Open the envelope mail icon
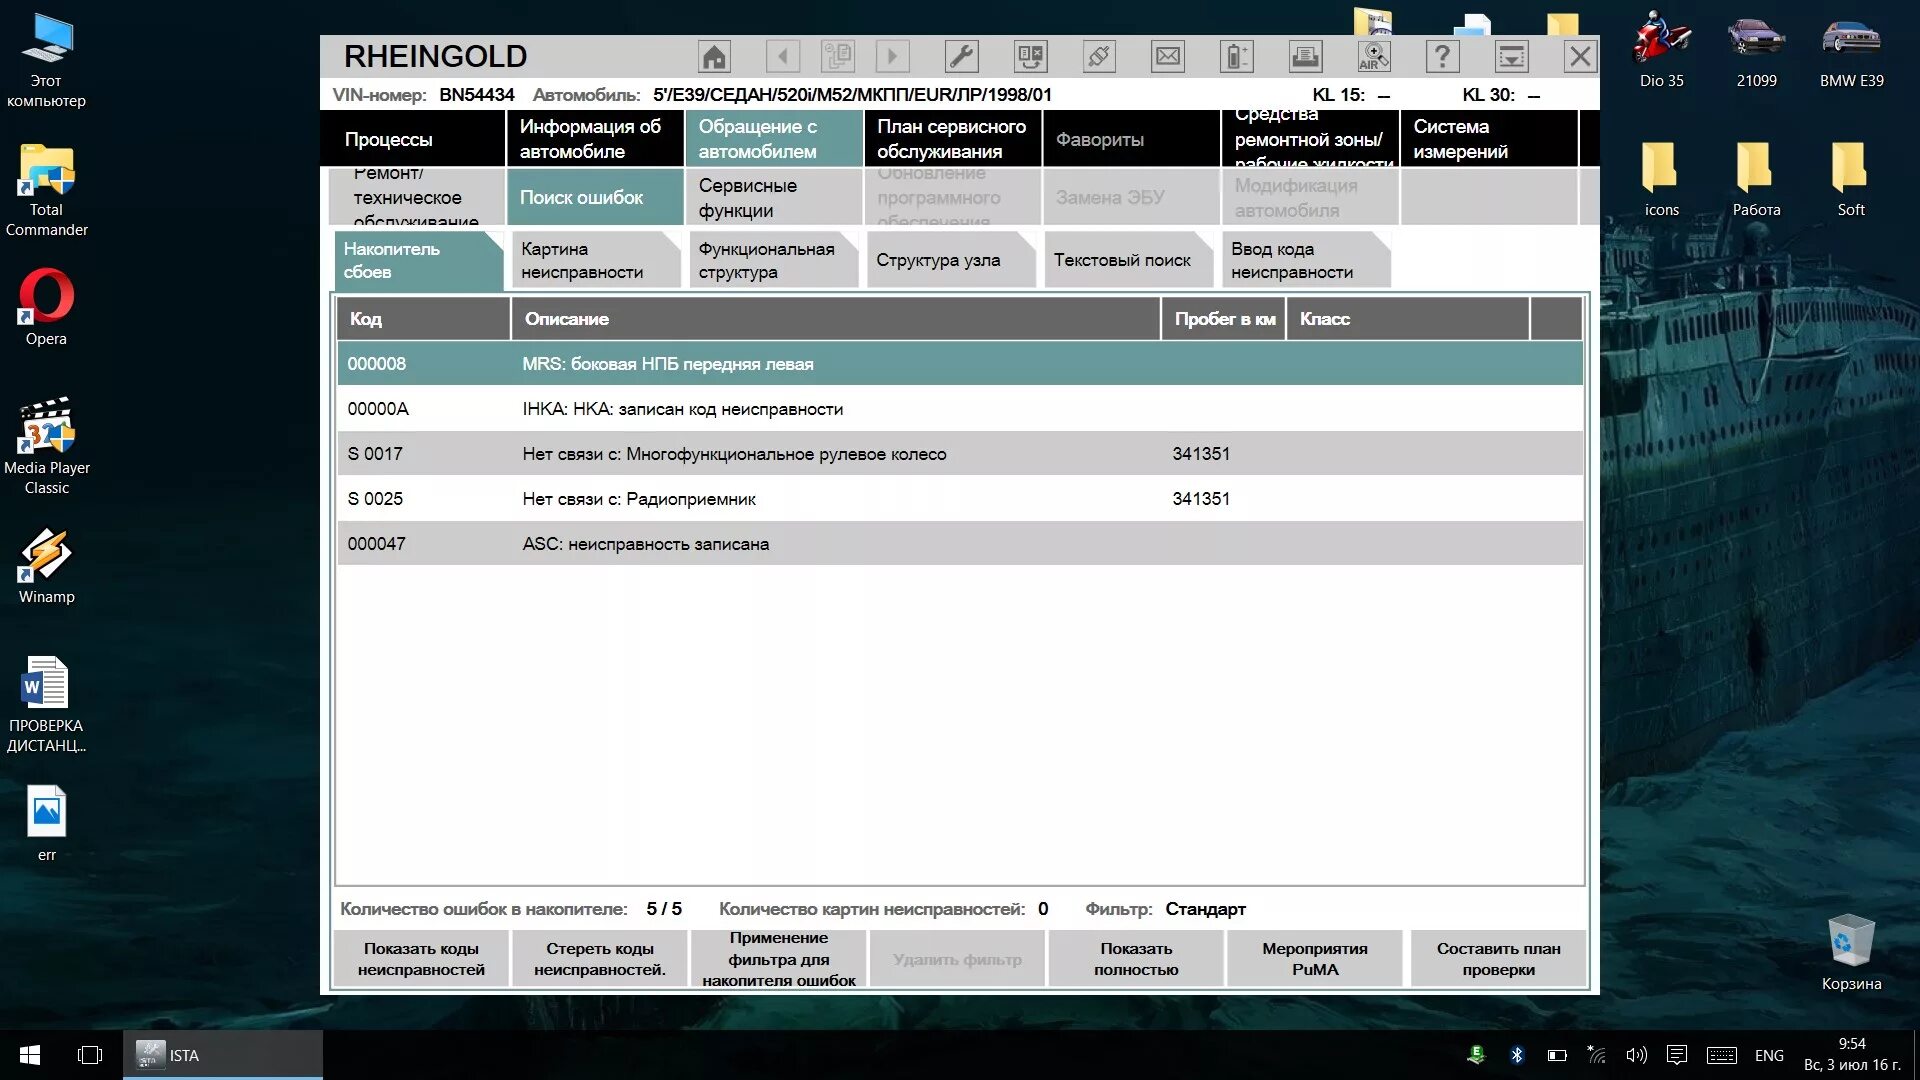The height and width of the screenshot is (1080, 1920). click(x=1168, y=57)
